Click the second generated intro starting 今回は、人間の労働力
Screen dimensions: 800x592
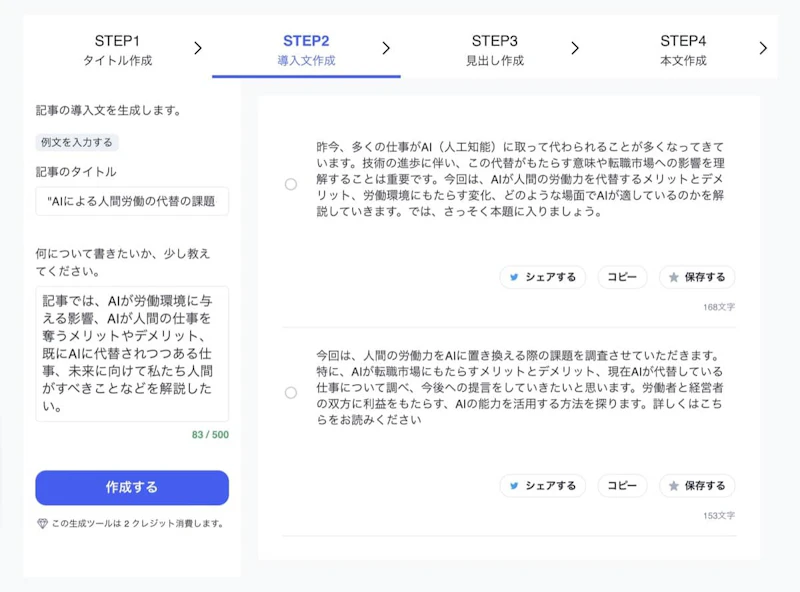[520, 387]
